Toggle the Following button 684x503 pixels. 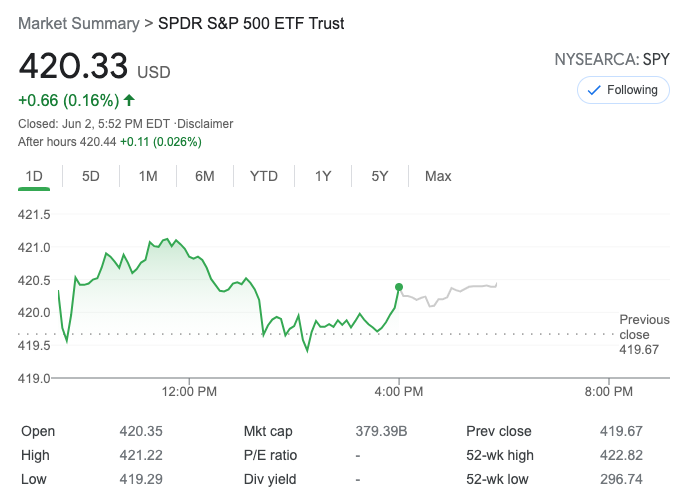622,90
